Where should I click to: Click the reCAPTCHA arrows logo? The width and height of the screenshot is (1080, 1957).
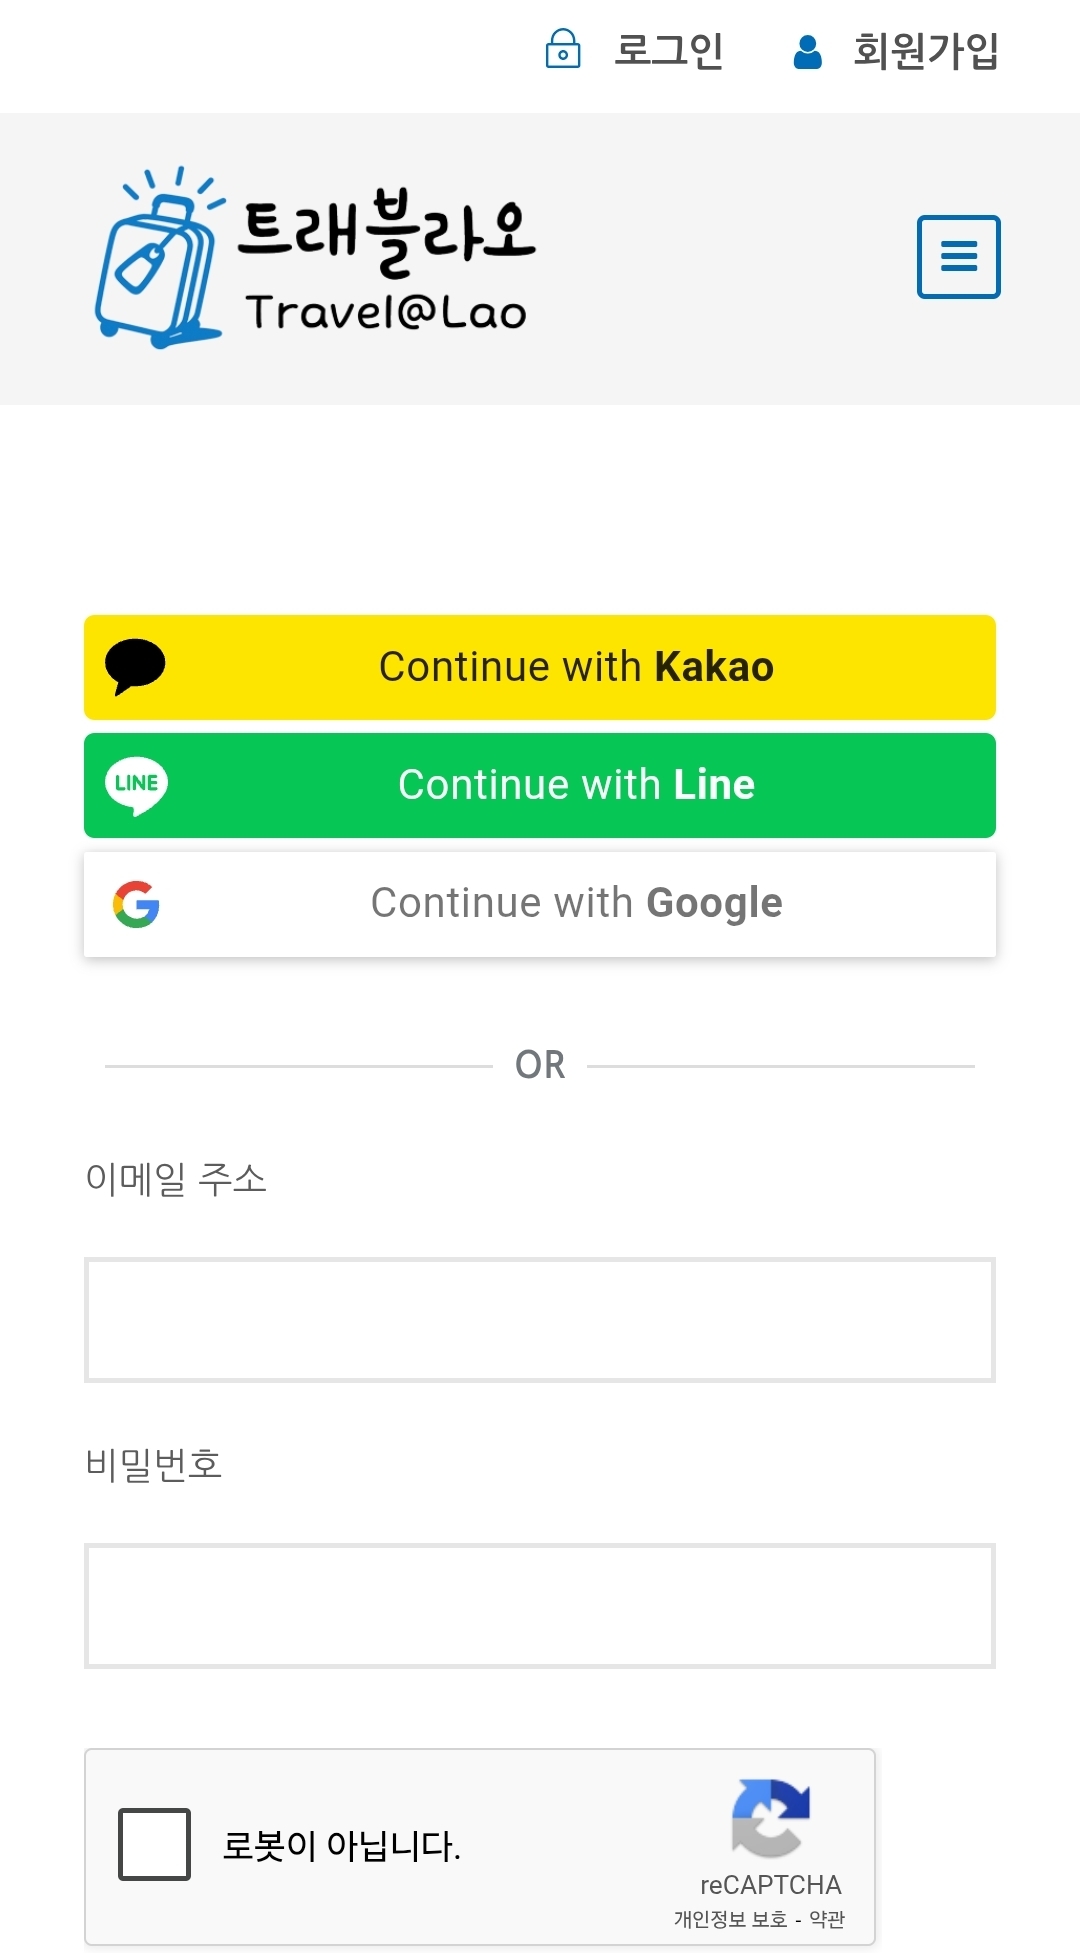point(770,1817)
